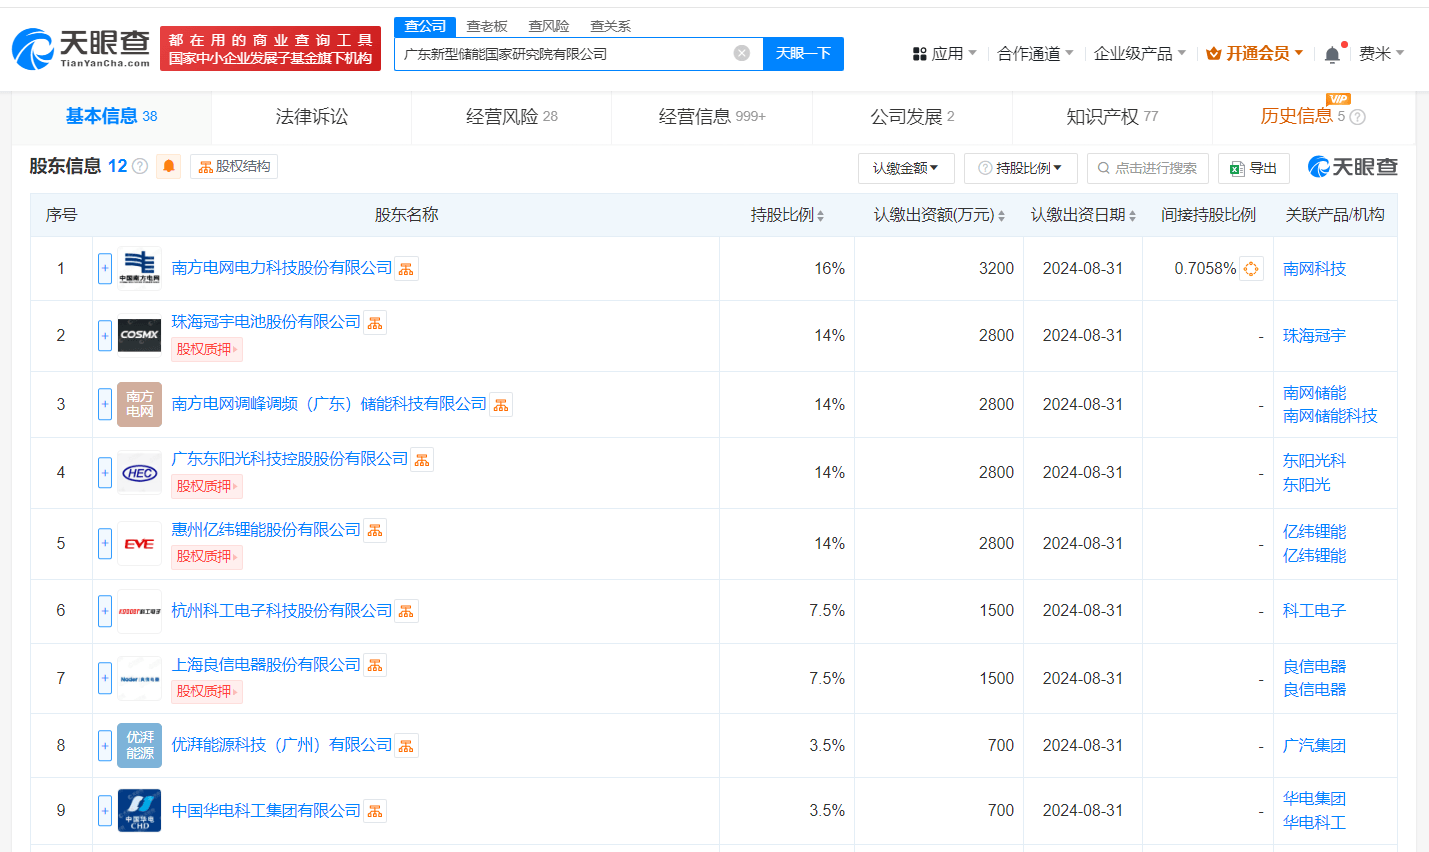Open the 持股比例 filter dropdown

tap(1021, 168)
